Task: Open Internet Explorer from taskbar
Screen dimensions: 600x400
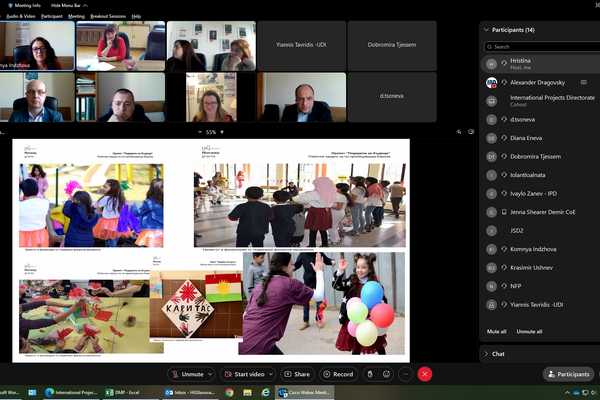Action: [265, 392]
